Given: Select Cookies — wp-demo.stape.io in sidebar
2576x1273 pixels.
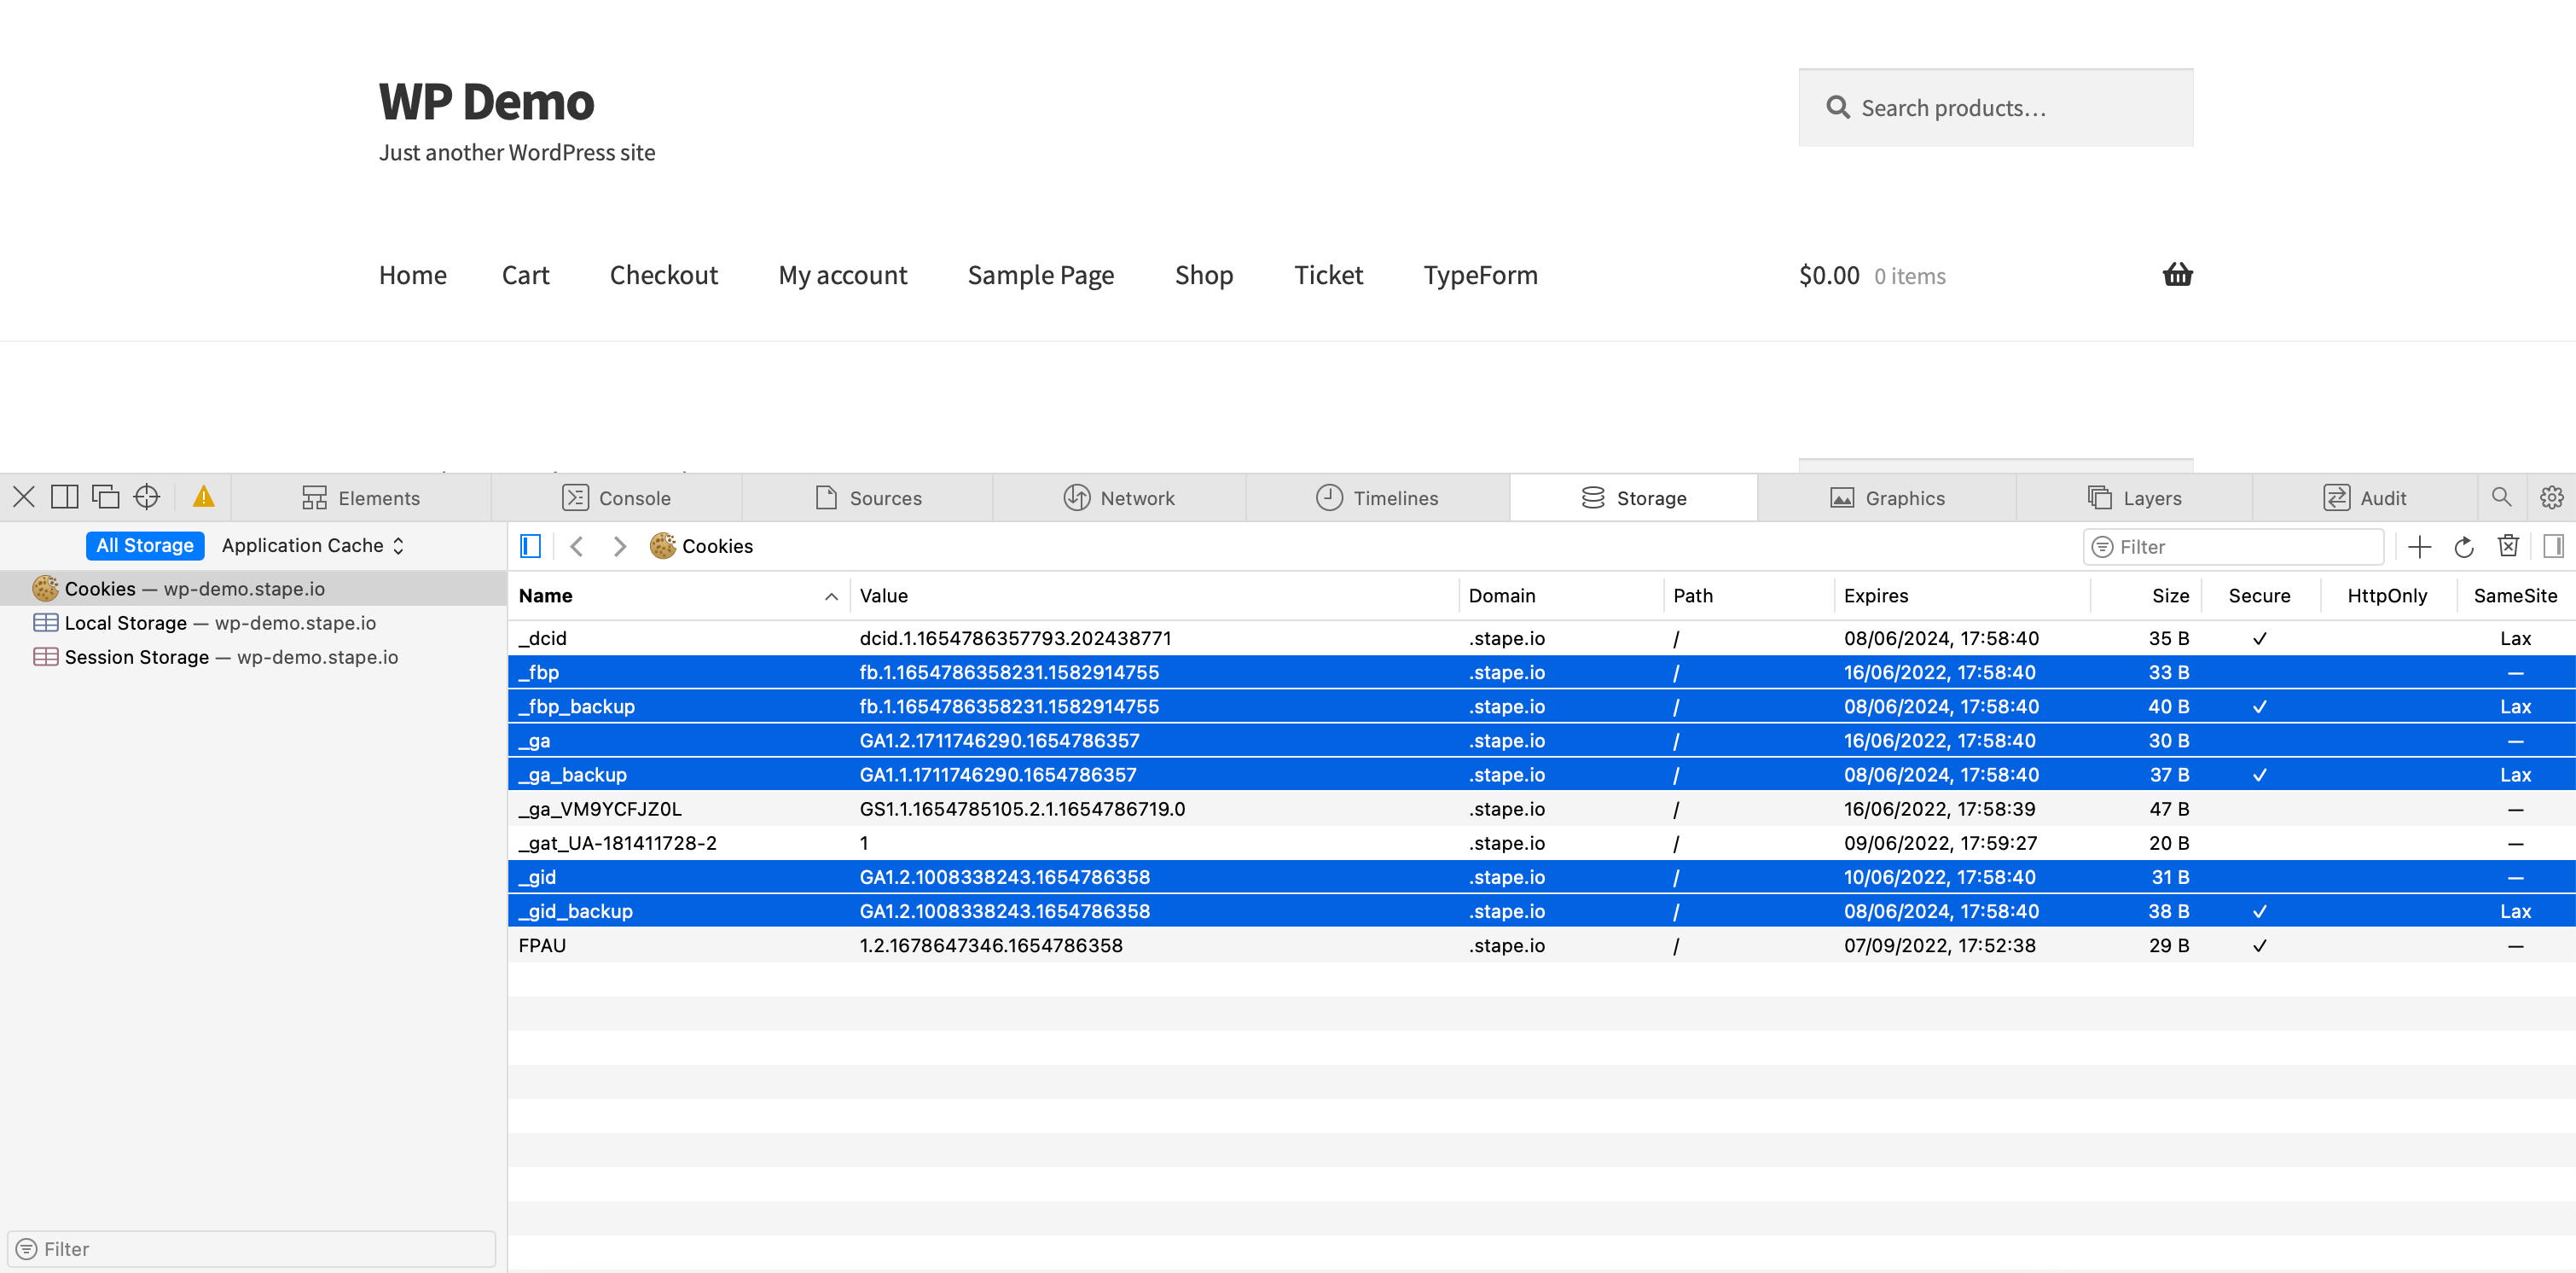Looking at the screenshot, I should (x=253, y=589).
